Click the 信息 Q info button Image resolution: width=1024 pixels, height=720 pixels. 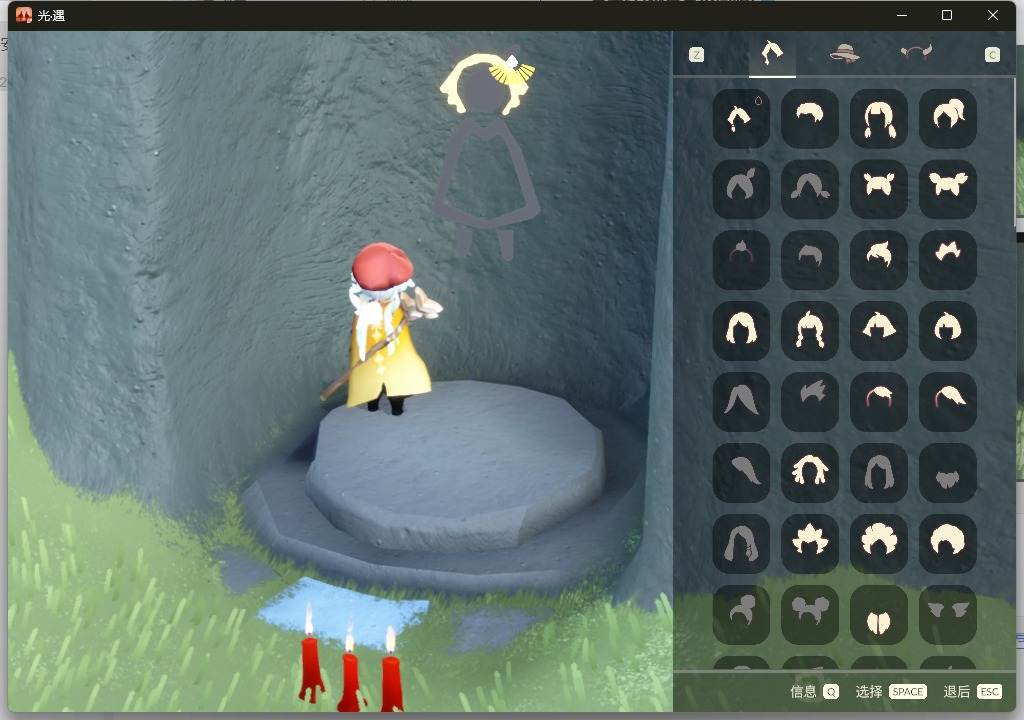[x=814, y=692]
